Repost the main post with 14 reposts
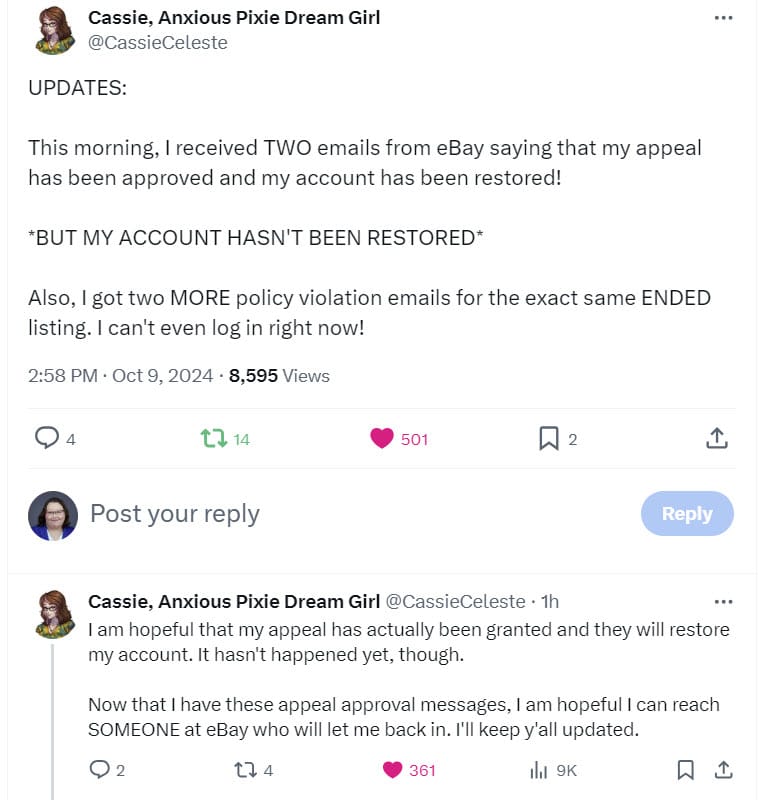 pyautogui.click(x=213, y=438)
